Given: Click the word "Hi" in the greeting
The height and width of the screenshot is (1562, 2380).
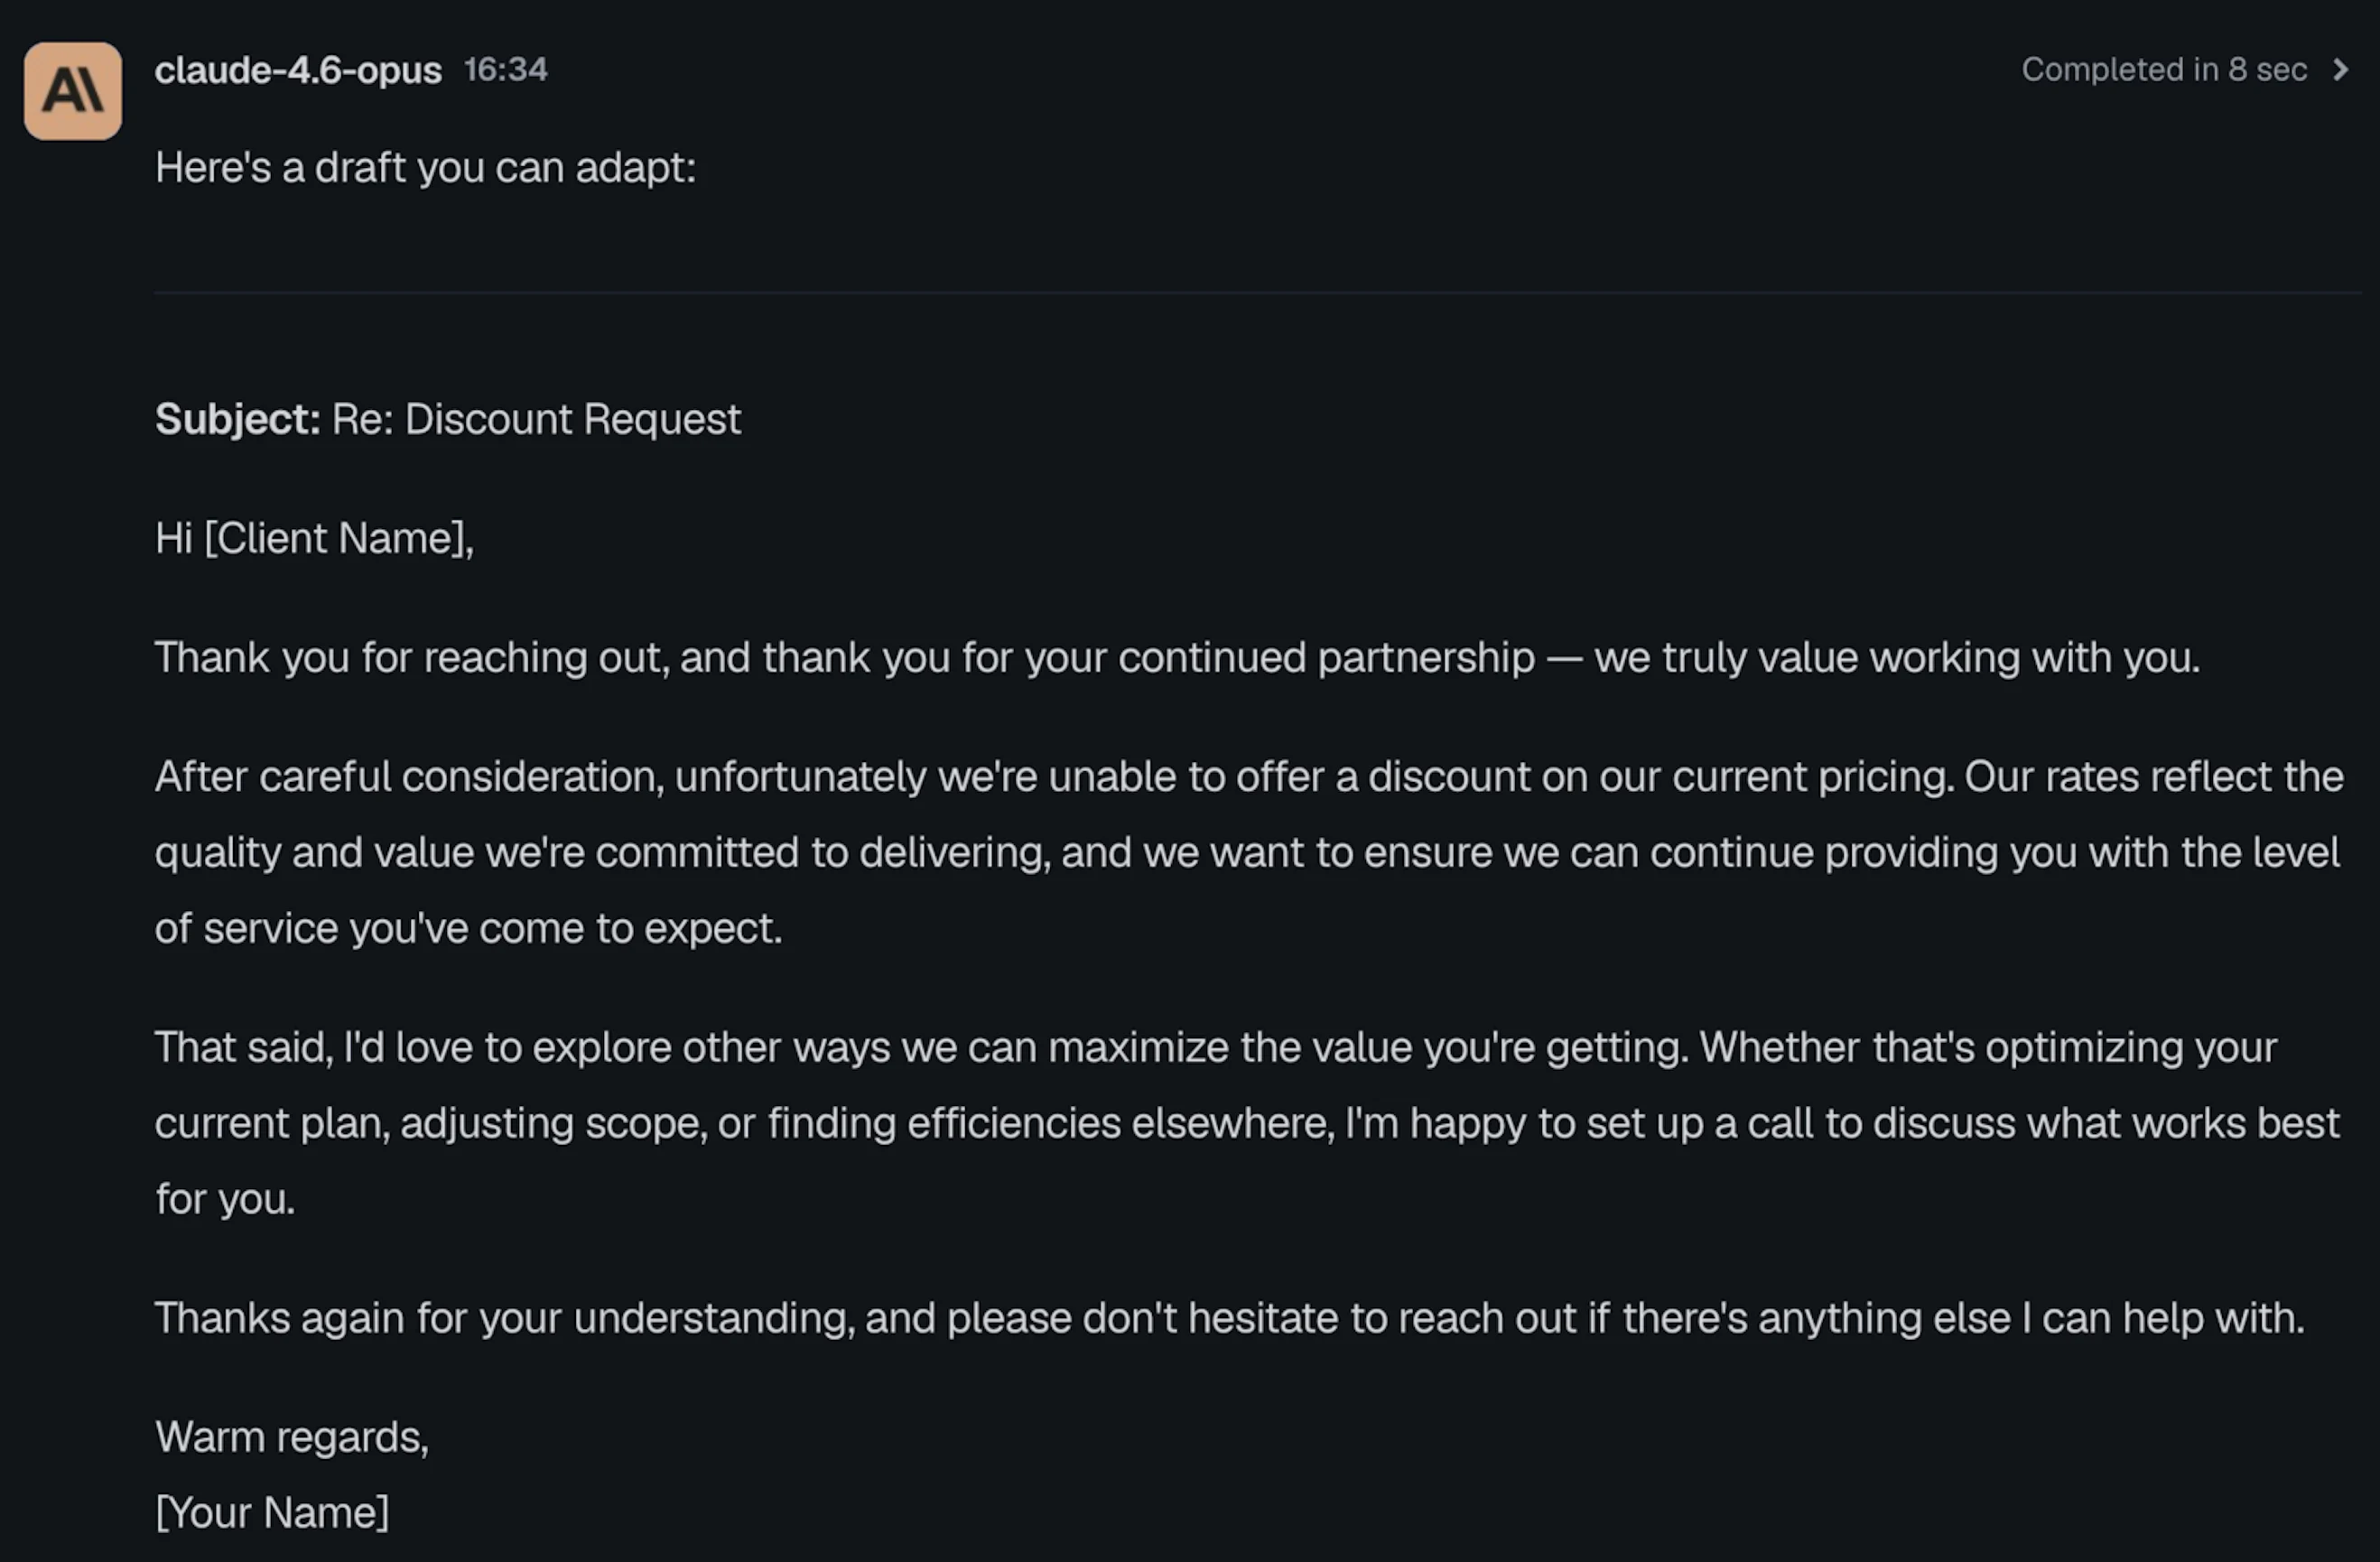Looking at the screenshot, I should tap(173, 538).
